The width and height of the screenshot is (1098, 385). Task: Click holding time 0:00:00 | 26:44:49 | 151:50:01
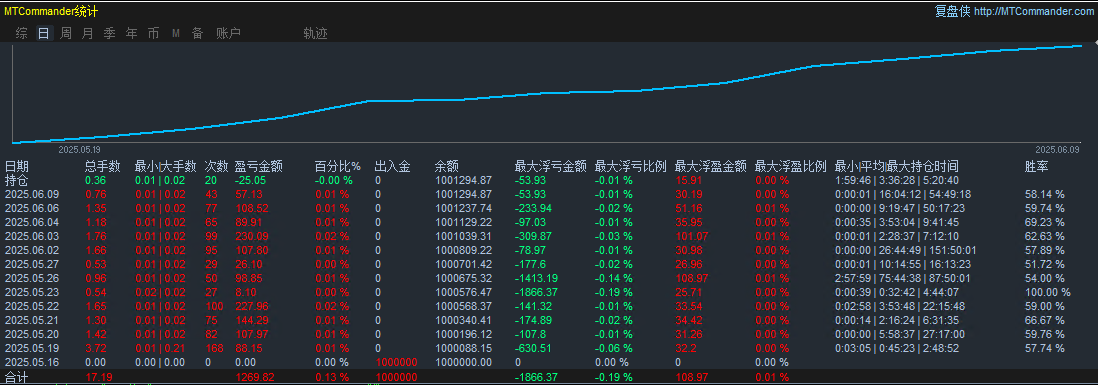906,250
